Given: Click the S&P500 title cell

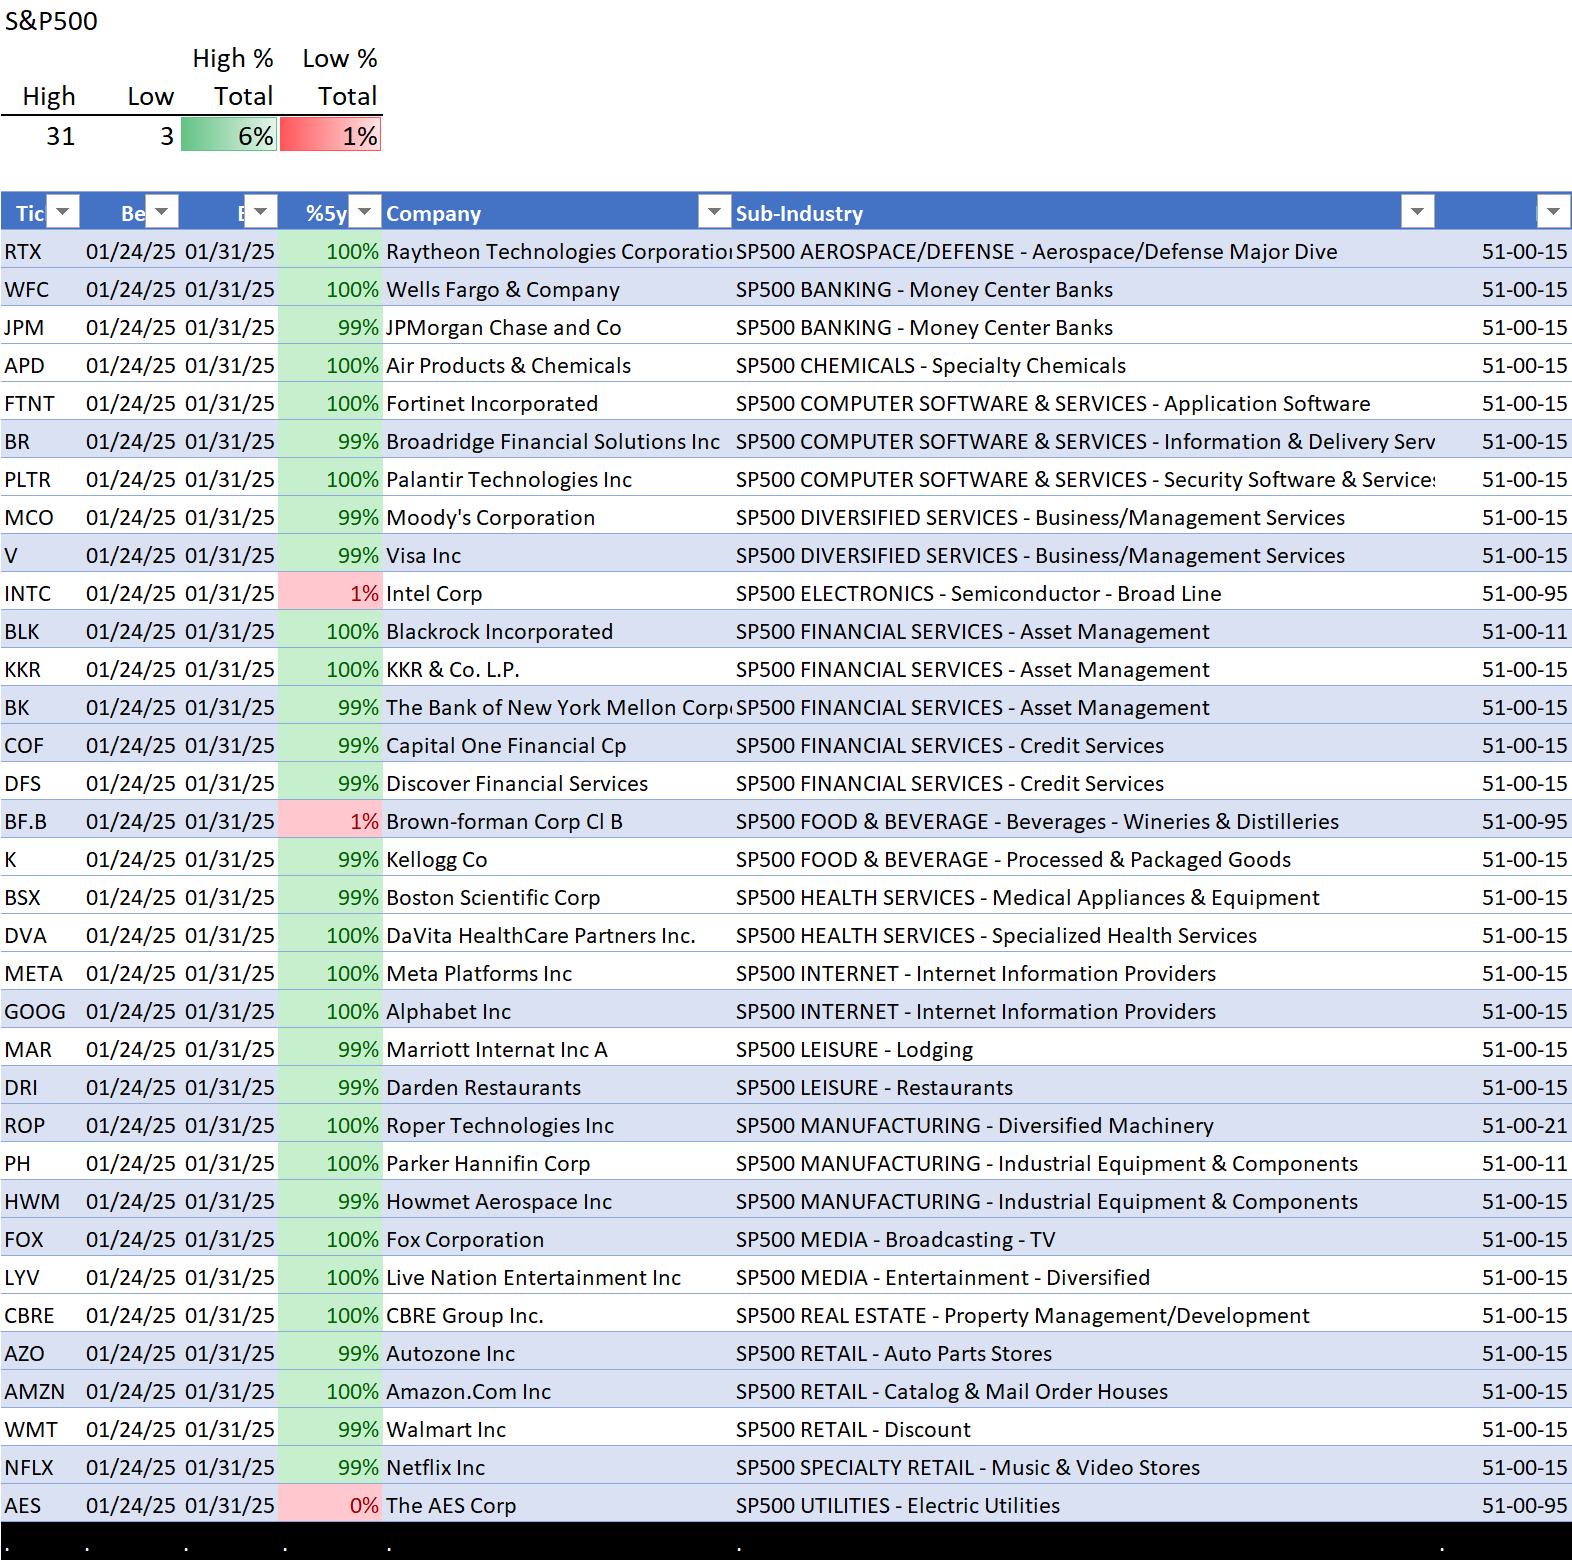Looking at the screenshot, I should click(51, 21).
